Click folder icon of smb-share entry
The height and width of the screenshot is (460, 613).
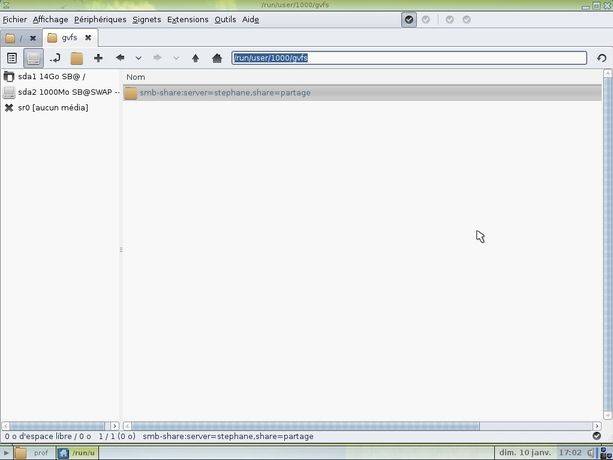131,93
